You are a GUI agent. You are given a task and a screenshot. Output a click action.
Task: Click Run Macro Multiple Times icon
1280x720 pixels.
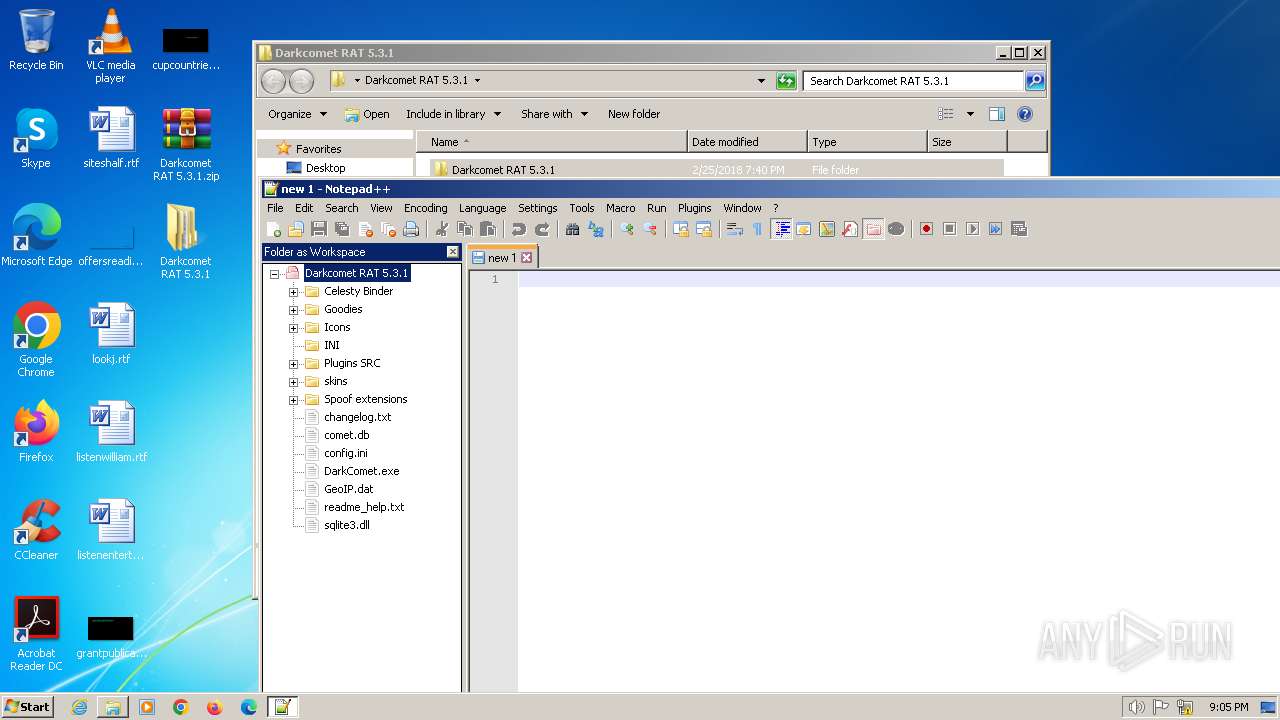pyautogui.click(x=995, y=229)
